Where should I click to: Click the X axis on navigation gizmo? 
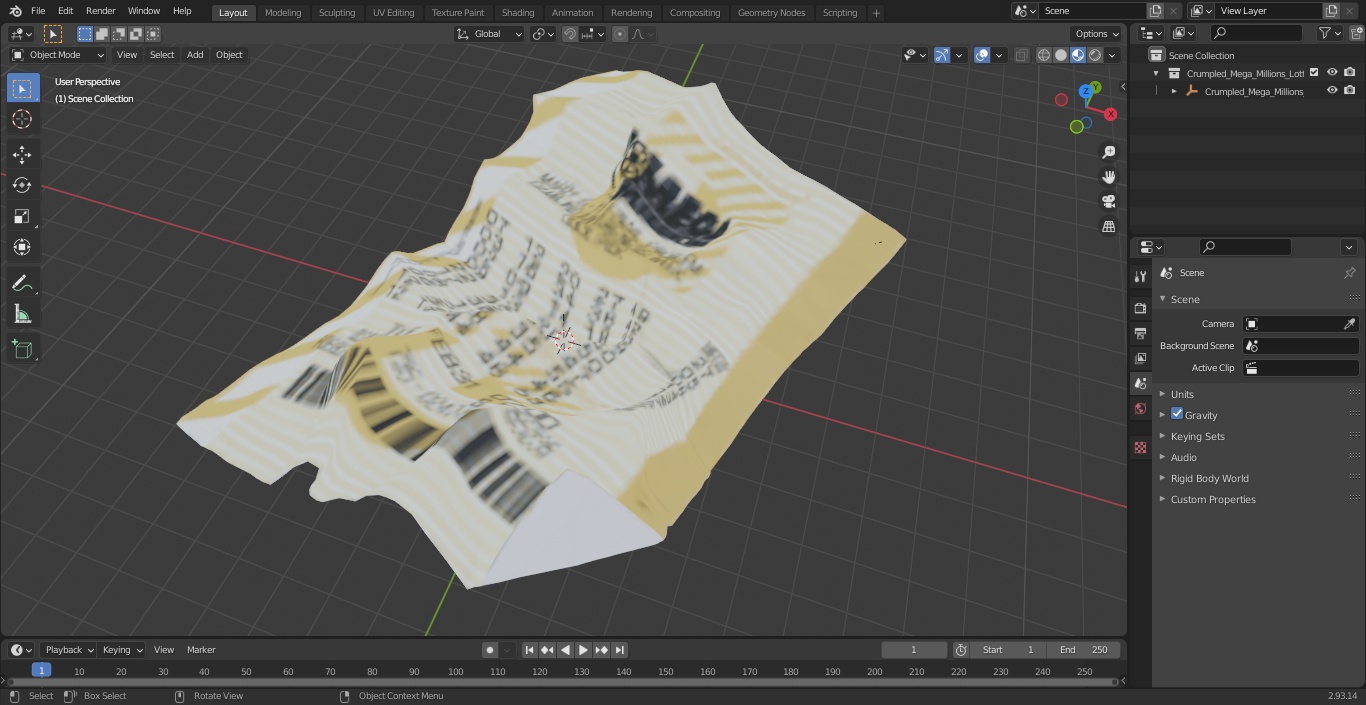1110,114
